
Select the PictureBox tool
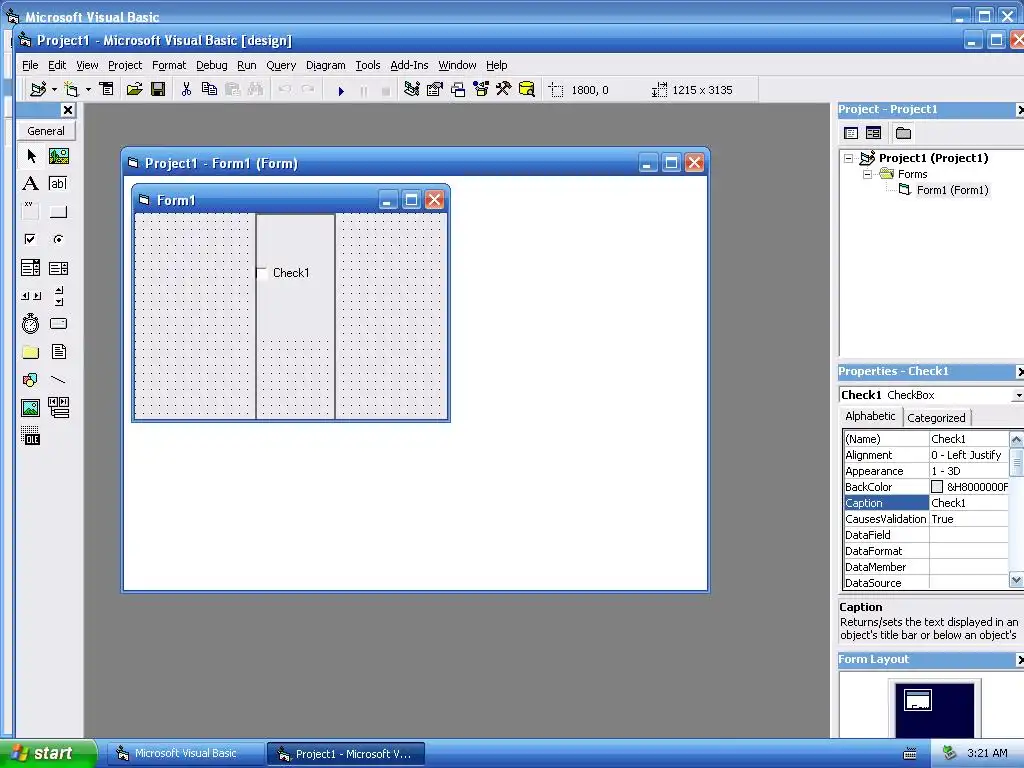point(59,156)
